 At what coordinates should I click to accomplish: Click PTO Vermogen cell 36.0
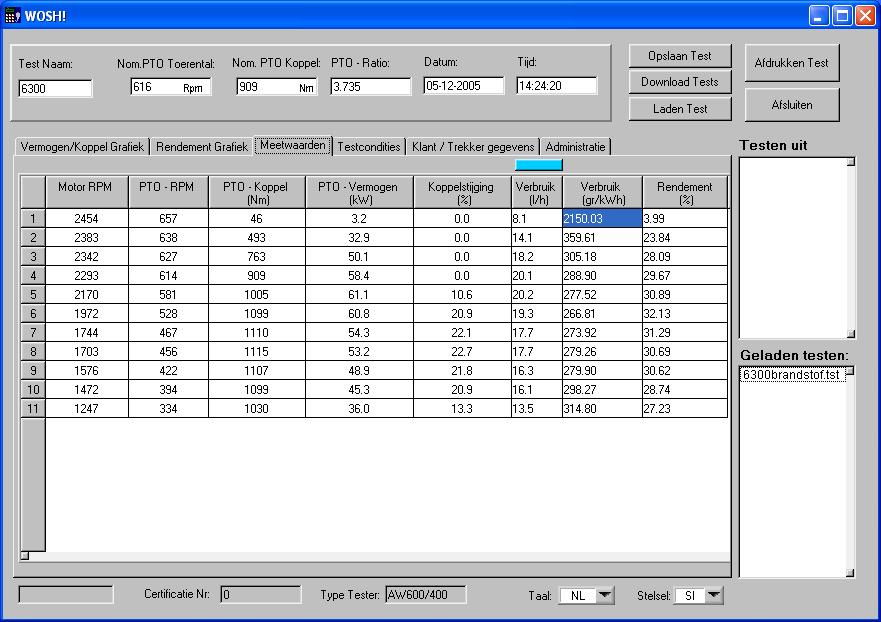360,408
